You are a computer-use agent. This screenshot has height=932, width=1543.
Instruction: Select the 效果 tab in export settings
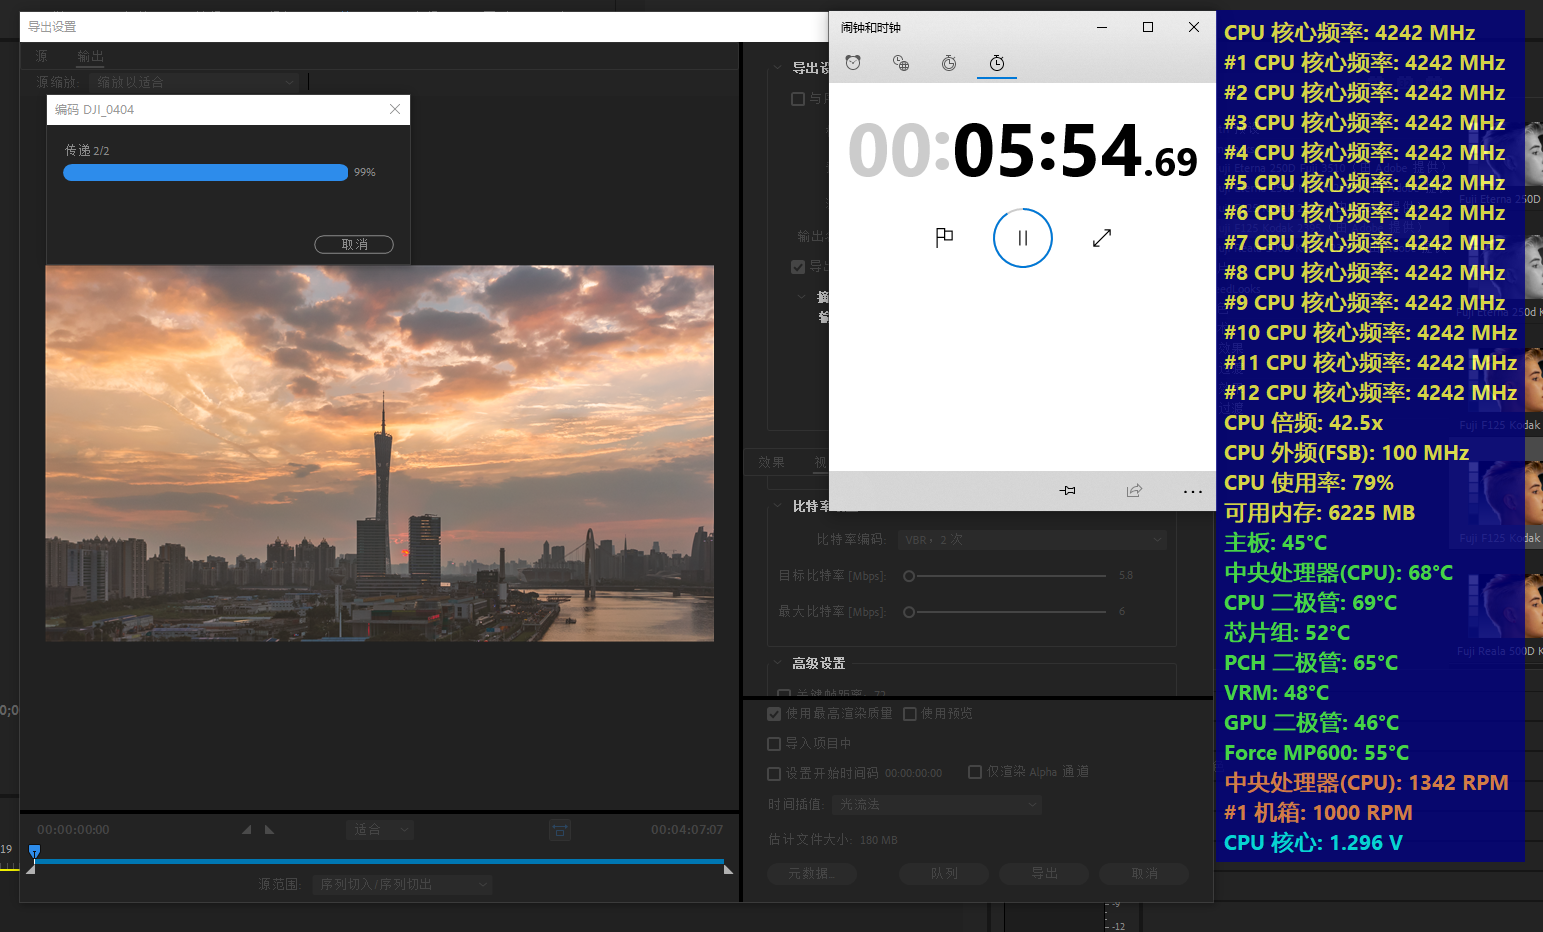click(771, 463)
